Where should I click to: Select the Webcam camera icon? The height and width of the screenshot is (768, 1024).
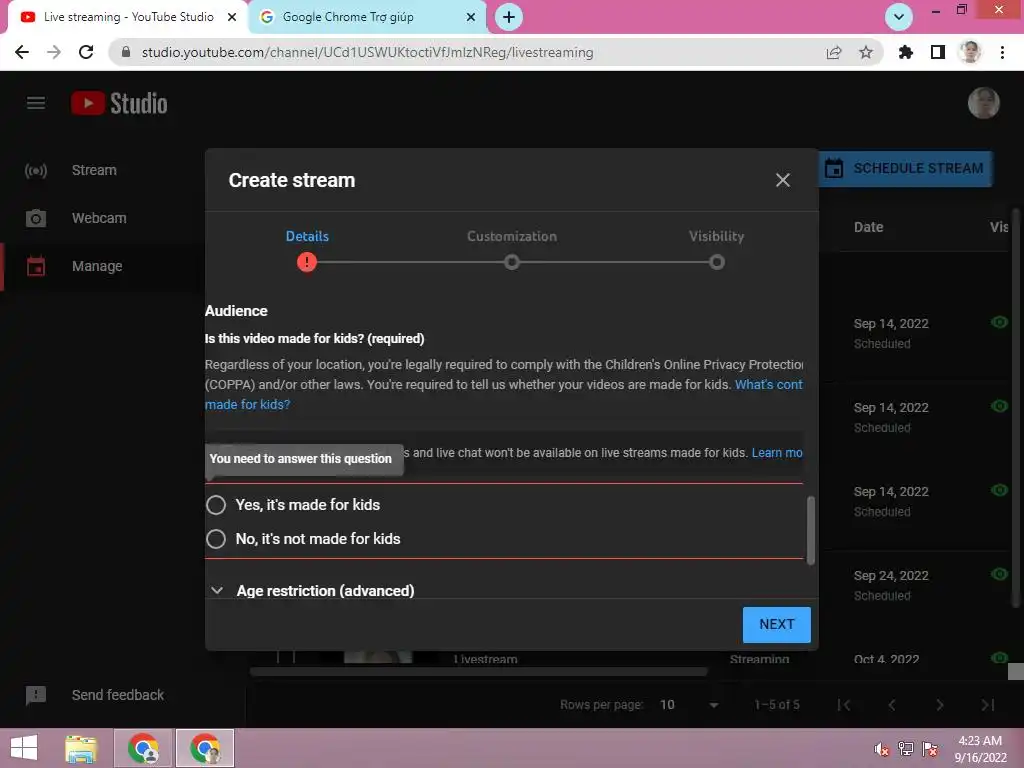pos(35,218)
